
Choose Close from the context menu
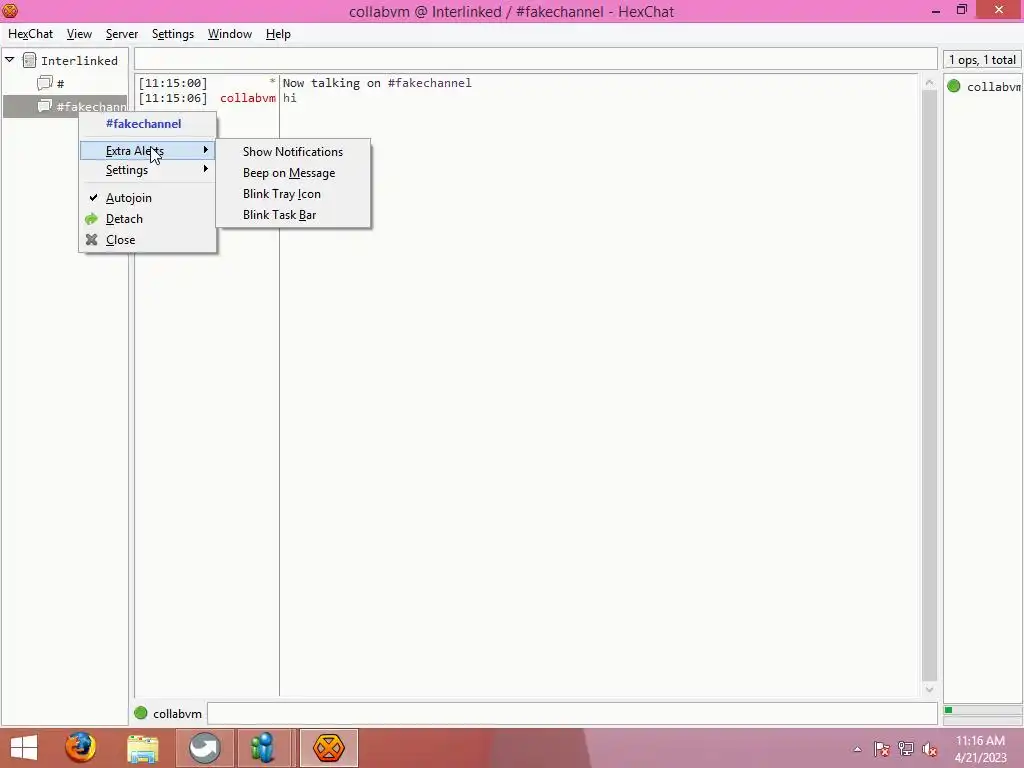pos(148,240)
